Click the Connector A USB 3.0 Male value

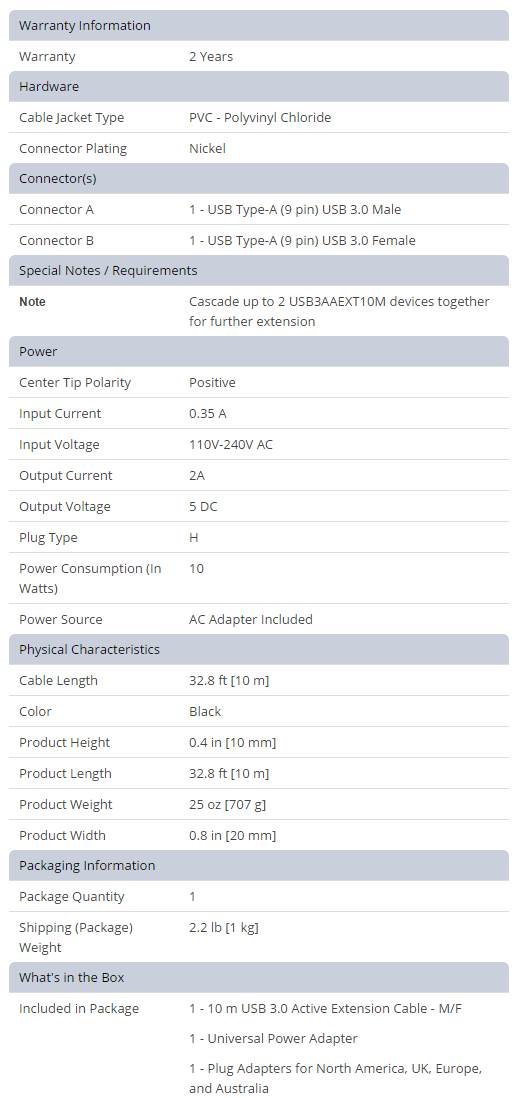click(295, 209)
